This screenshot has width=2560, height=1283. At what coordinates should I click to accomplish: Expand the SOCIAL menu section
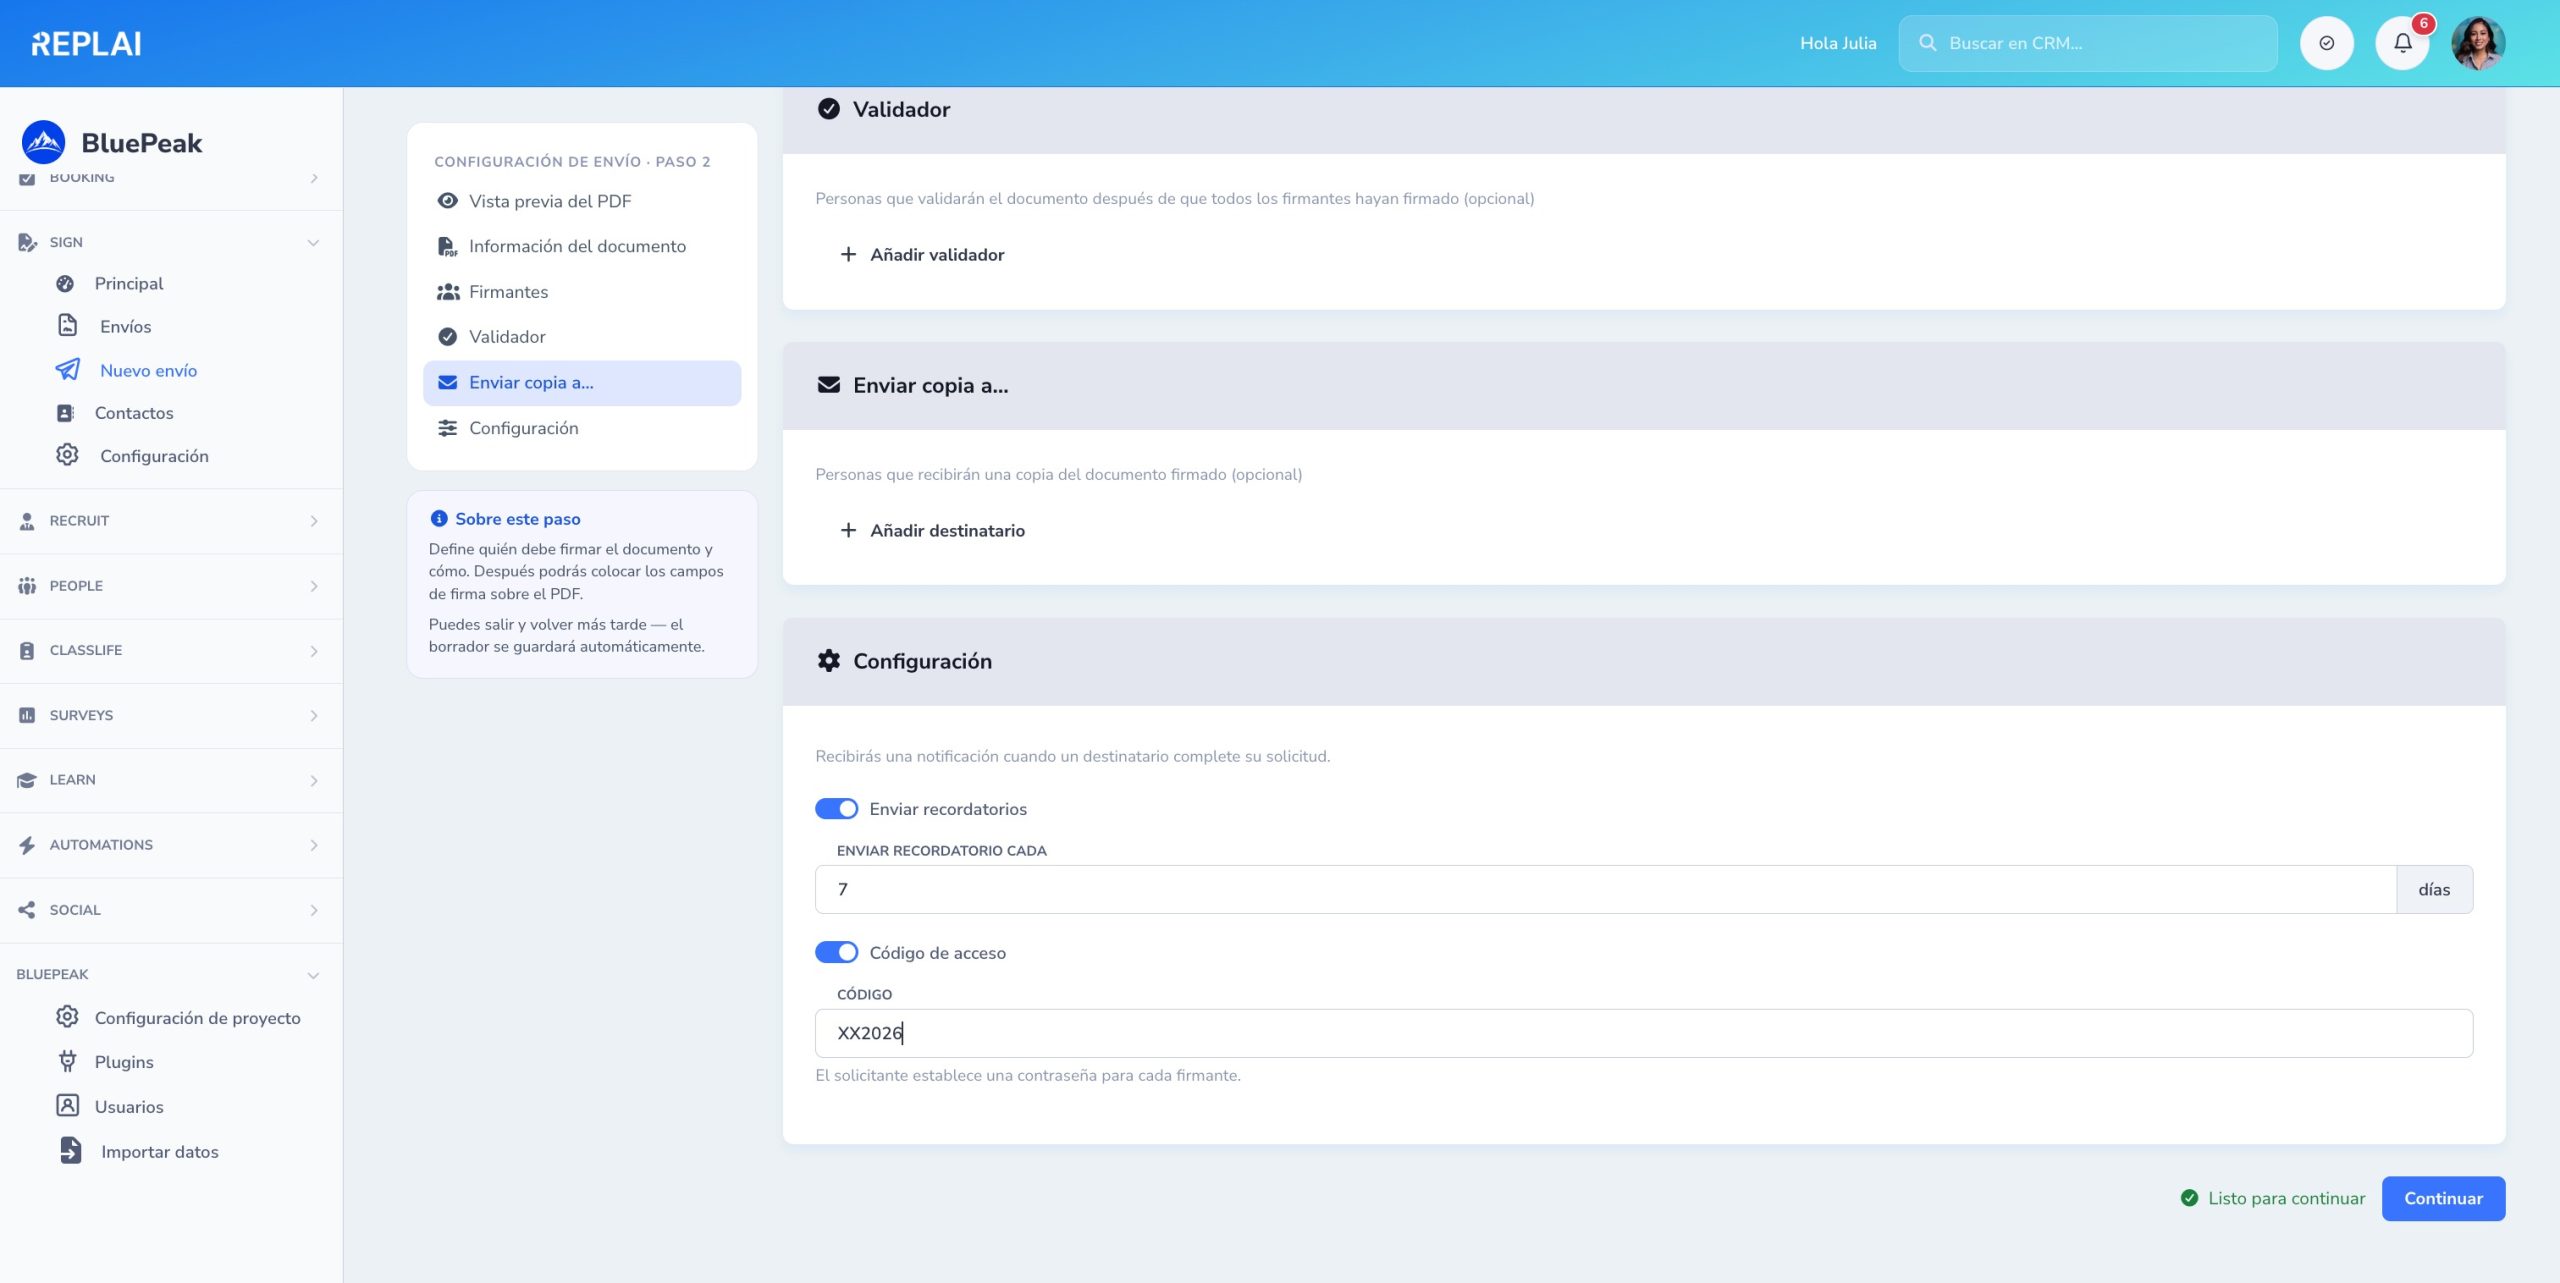(171, 910)
